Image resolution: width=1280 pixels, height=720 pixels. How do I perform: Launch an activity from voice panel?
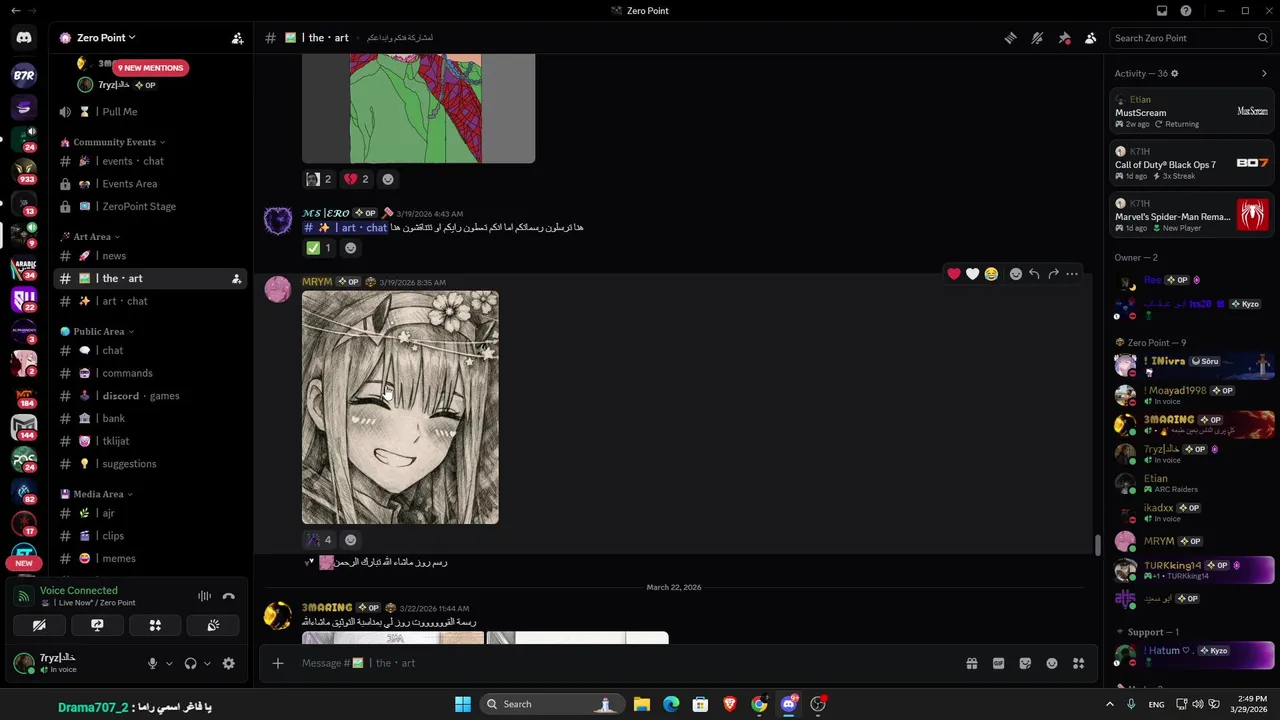coord(155,625)
